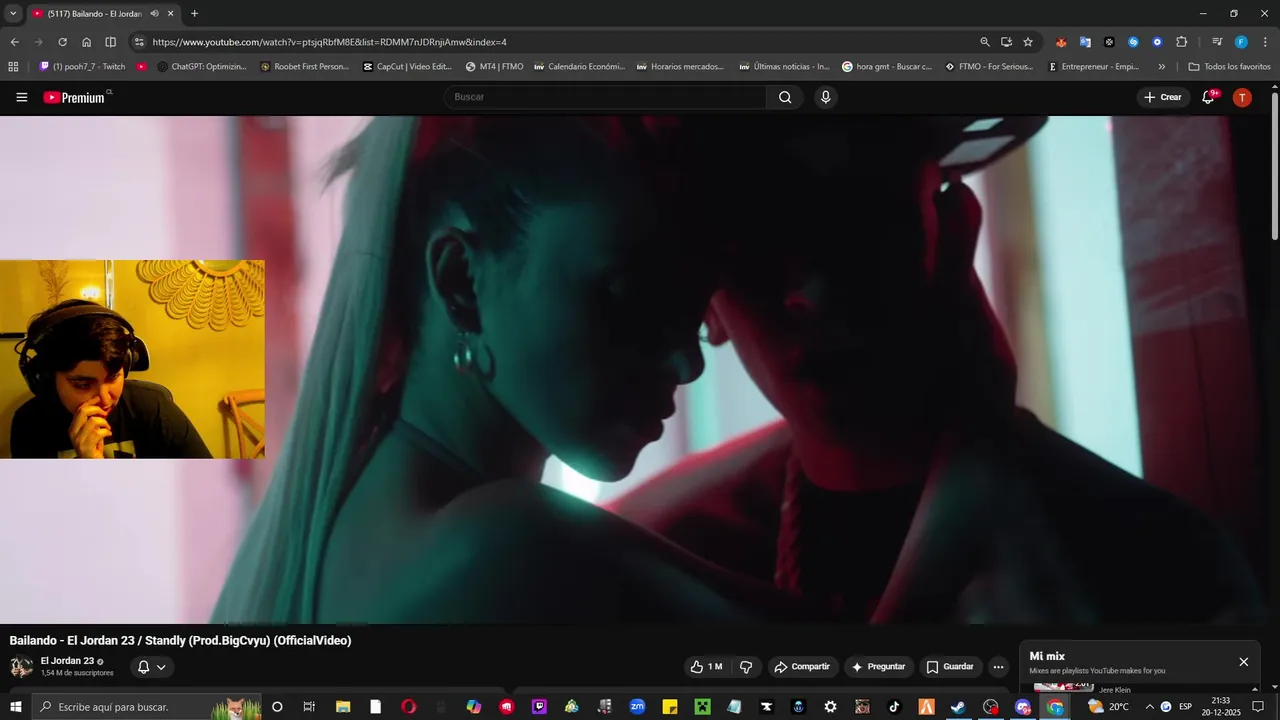Open the bookmarks apps grid icon

pyautogui.click(x=13, y=67)
